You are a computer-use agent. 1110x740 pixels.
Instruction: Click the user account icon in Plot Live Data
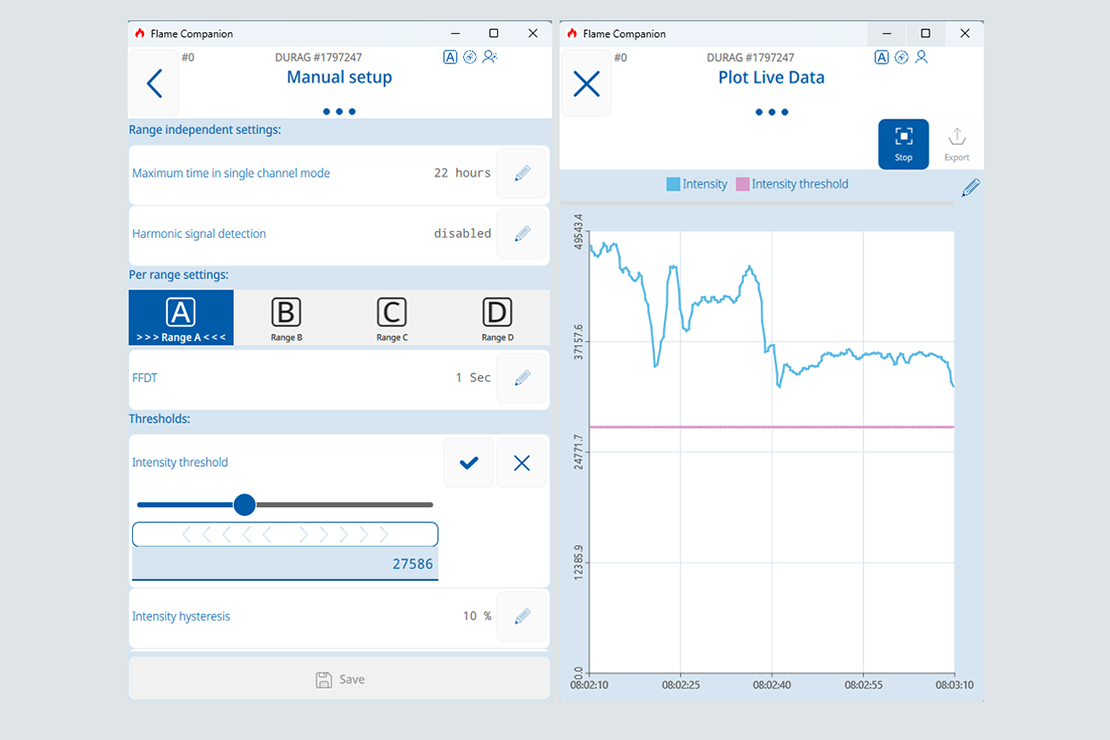(x=920, y=57)
